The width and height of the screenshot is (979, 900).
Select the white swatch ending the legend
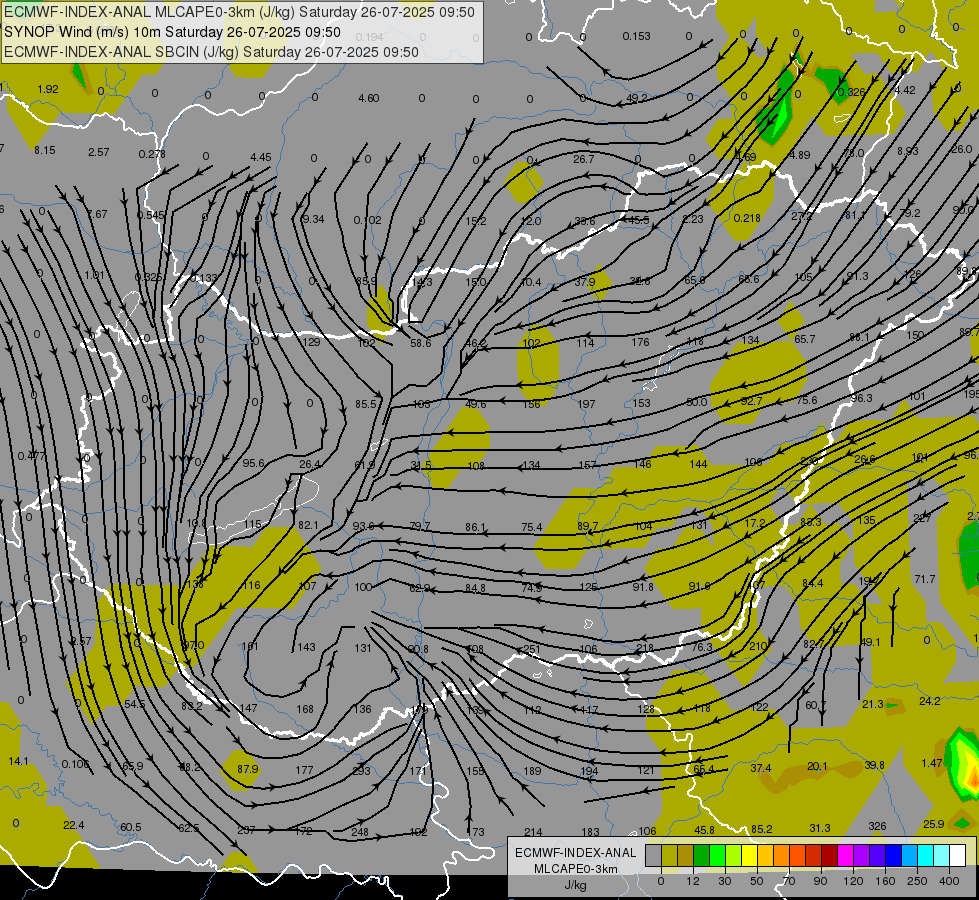(957, 855)
